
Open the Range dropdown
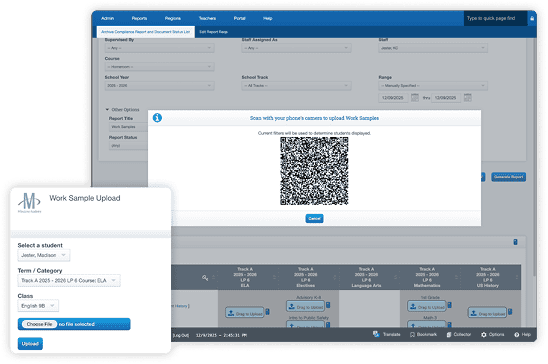click(433, 86)
